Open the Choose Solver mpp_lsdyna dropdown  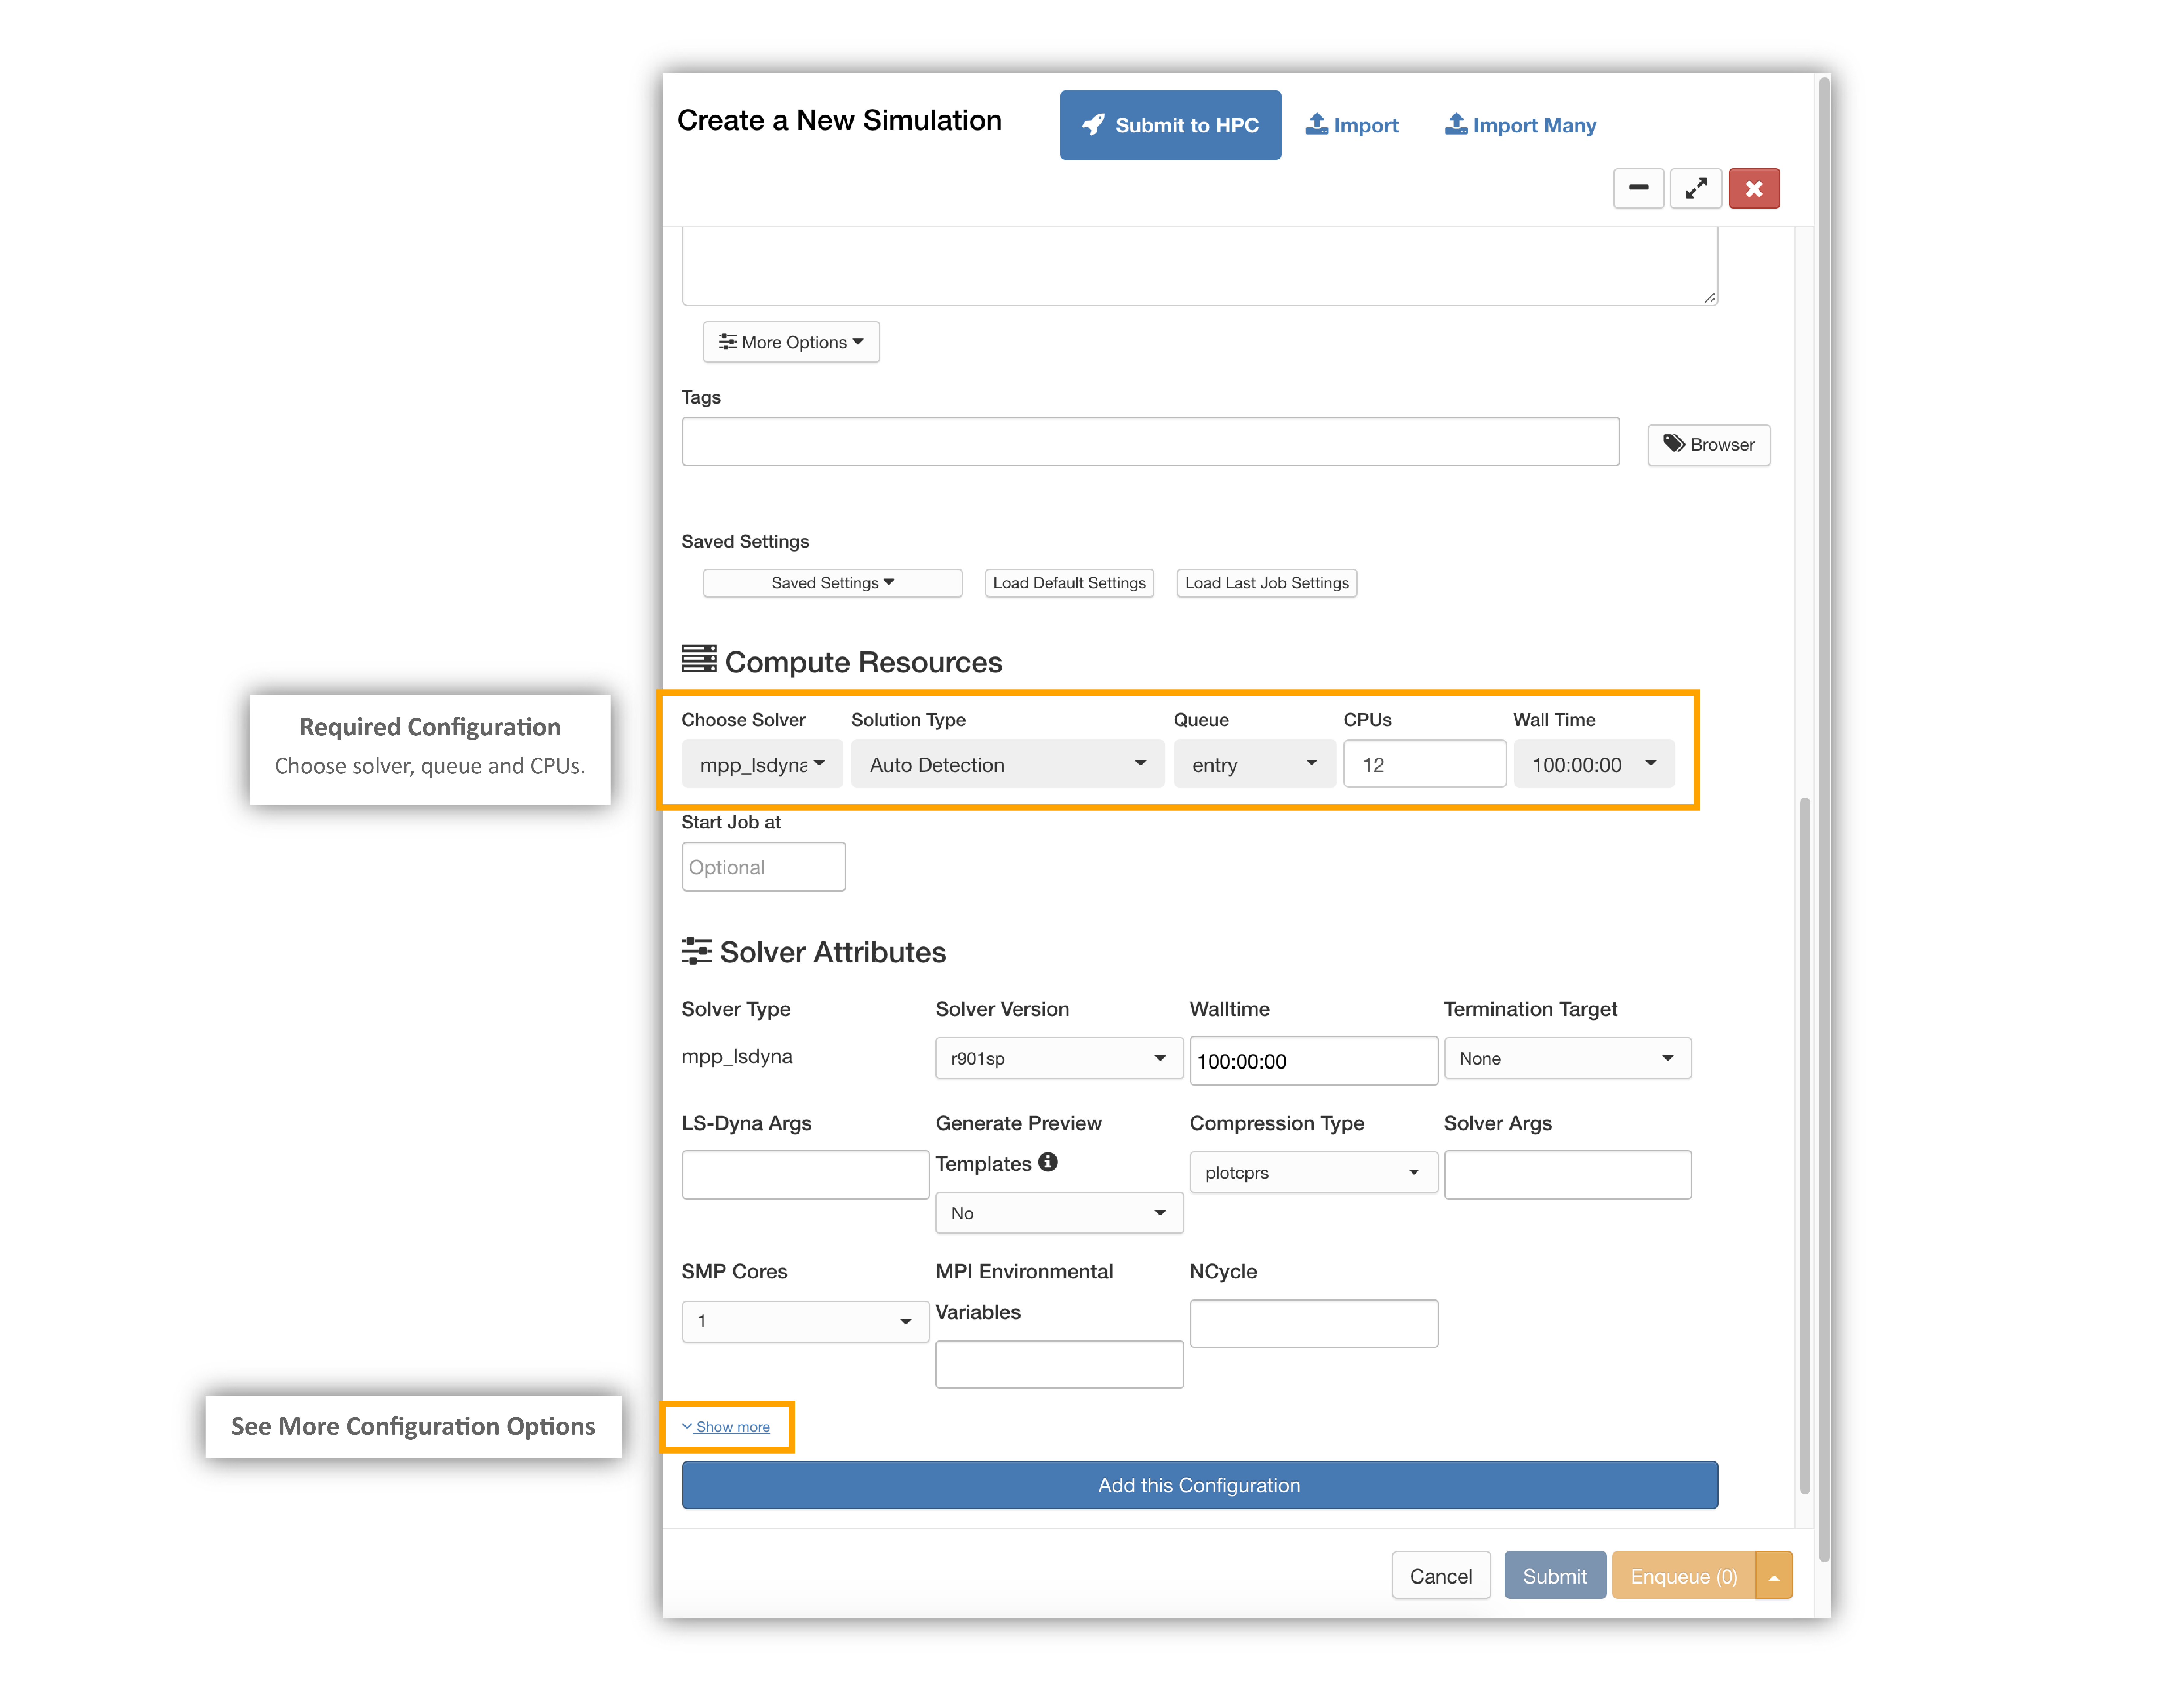(x=762, y=764)
